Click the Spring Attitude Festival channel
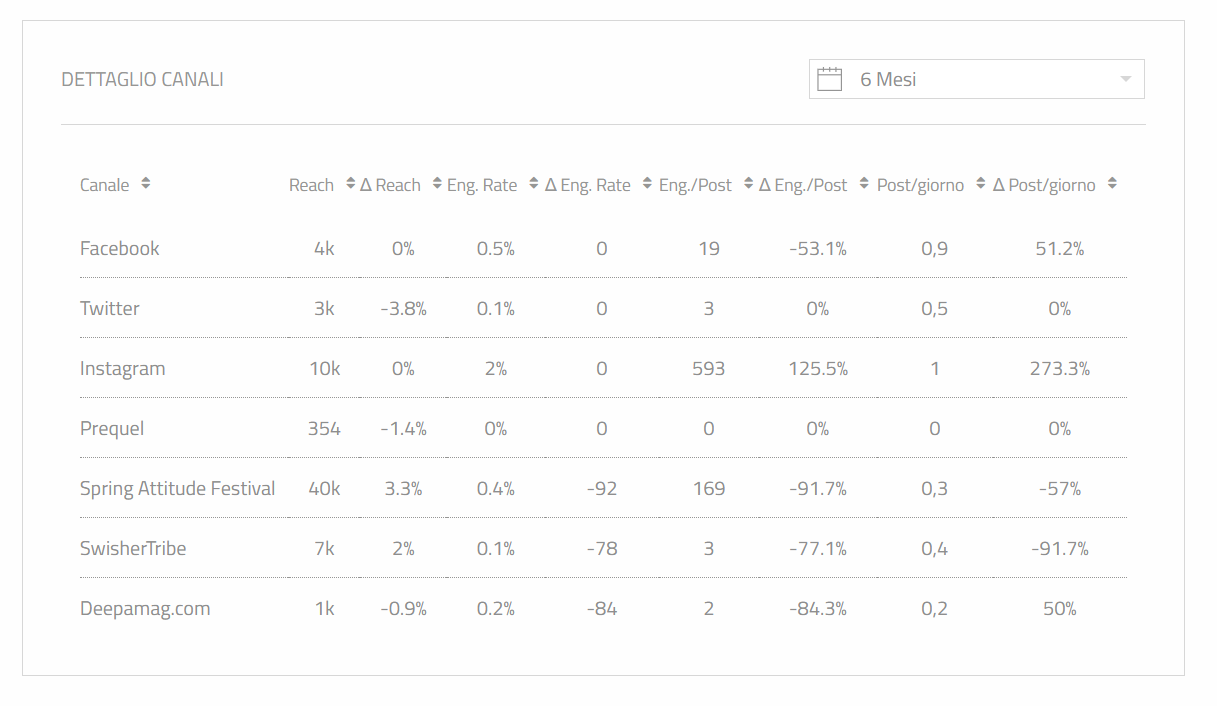This screenshot has width=1217, height=706. pyautogui.click(x=177, y=489)
